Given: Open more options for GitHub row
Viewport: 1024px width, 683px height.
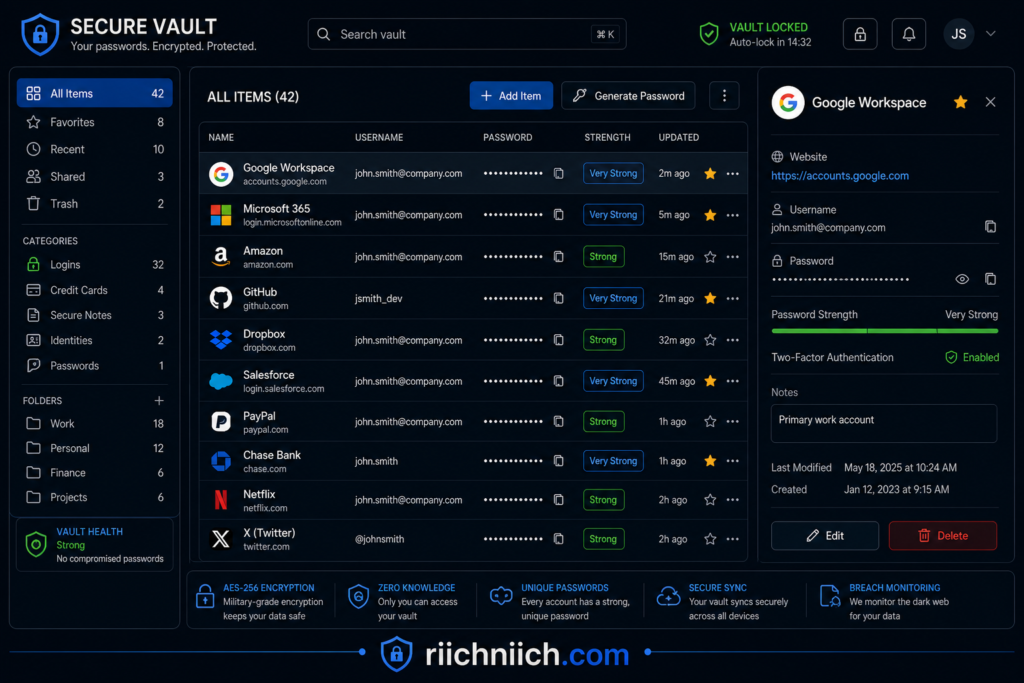Looking at the screenshot, I should (733, 298).
